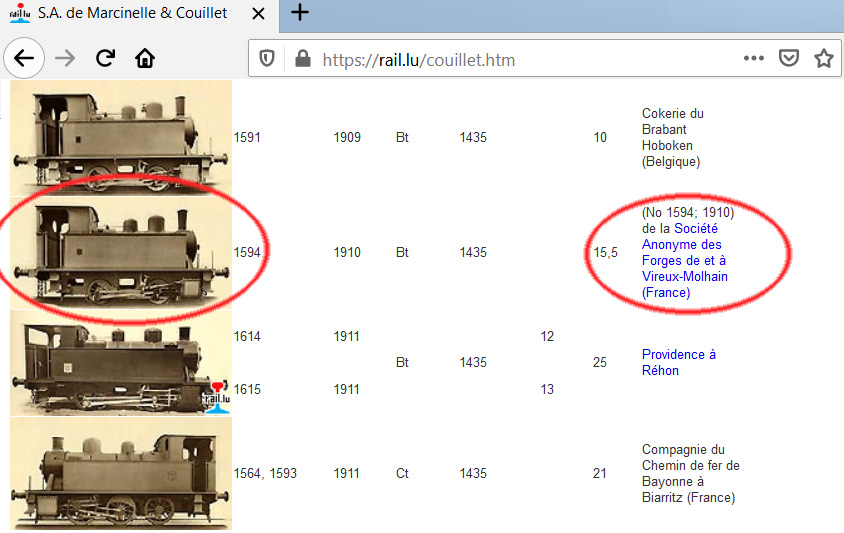Select builder number 1615
Image resolution: width=844 pixels, height=533 pixels.
click(x=247, y=389)
